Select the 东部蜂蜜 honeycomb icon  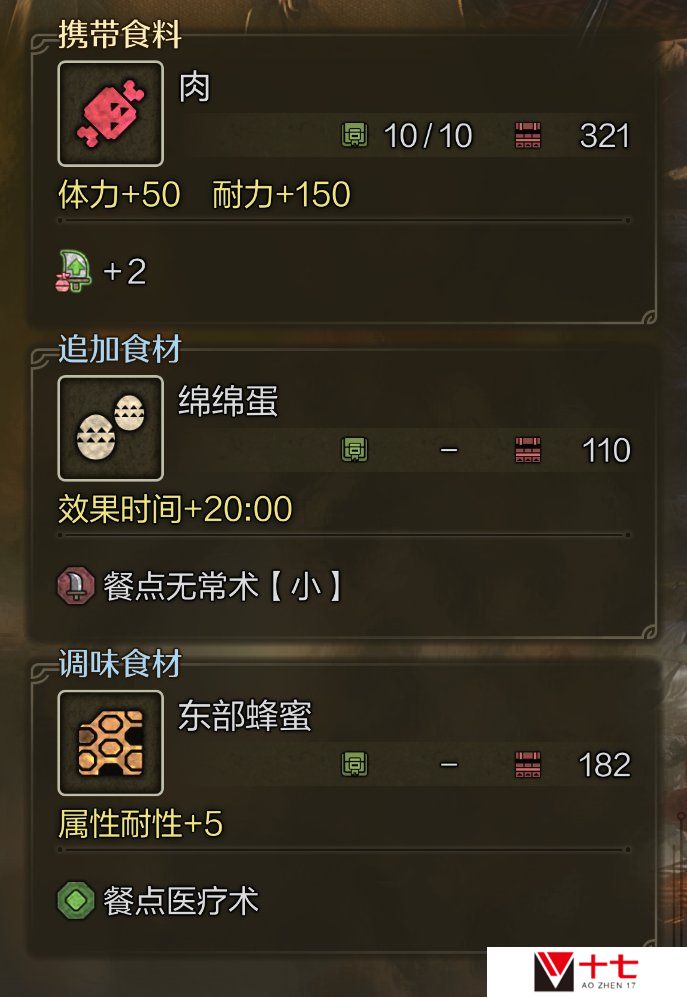coord(111,743)
